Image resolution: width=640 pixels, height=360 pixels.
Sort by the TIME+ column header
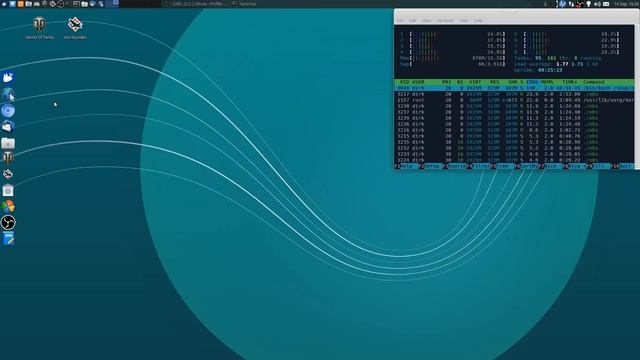(x=569, y=82)
